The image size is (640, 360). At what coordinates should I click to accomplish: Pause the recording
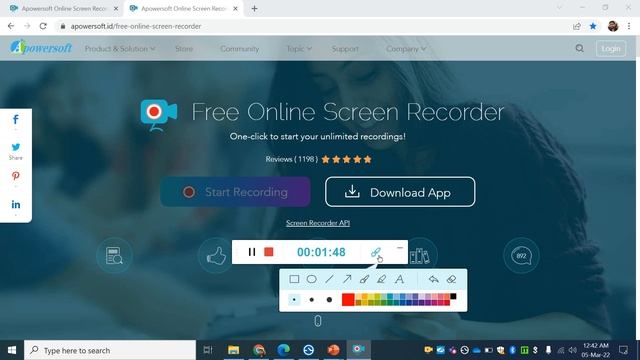pyautogui.click(x=252, y=252)
